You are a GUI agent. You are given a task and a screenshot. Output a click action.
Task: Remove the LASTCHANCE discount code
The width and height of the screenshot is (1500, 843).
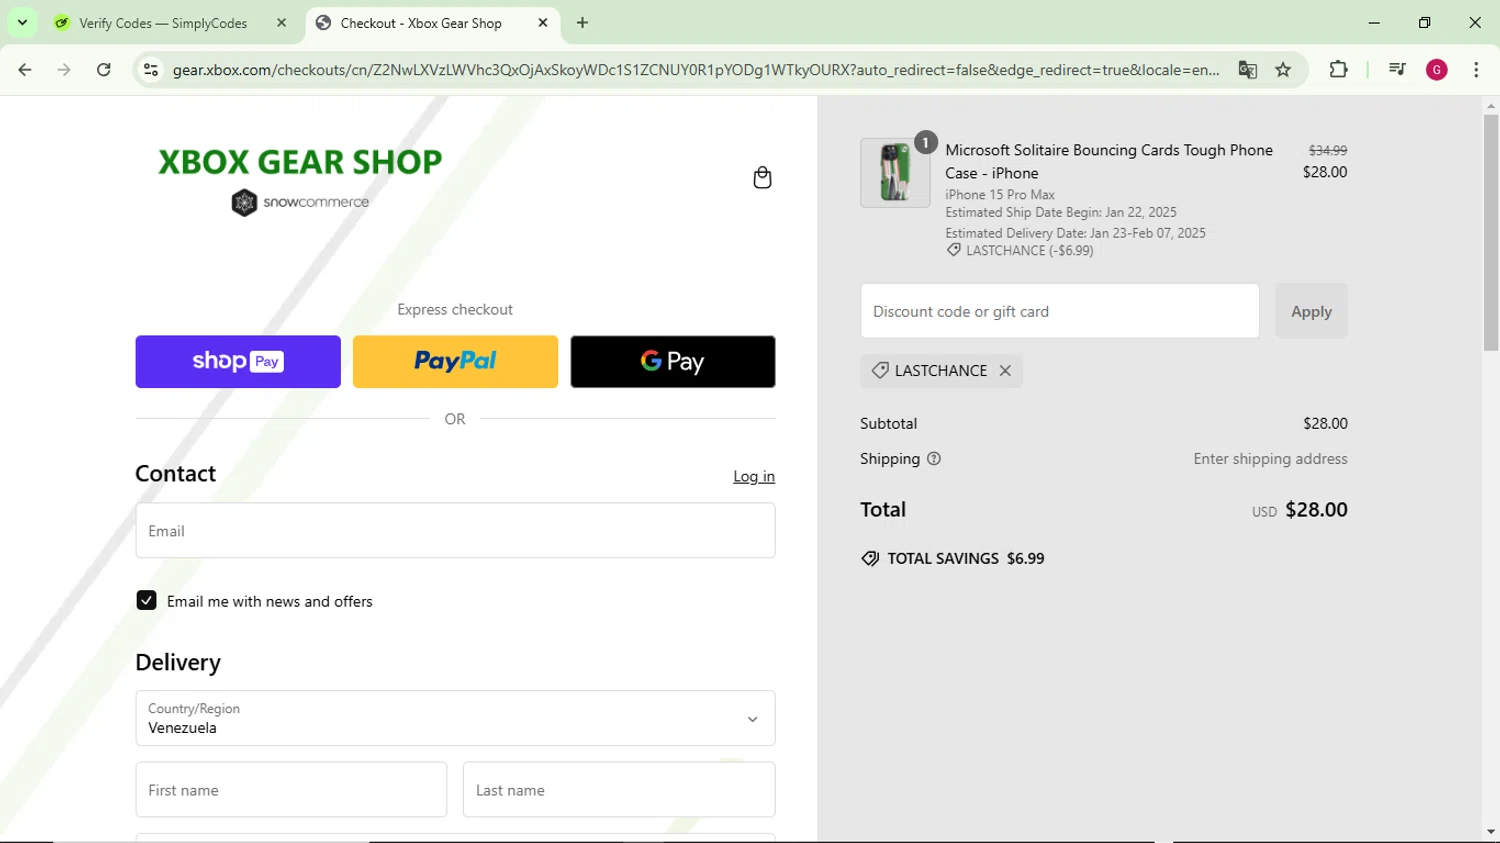pyautogui.click(x=1005, y=371)
